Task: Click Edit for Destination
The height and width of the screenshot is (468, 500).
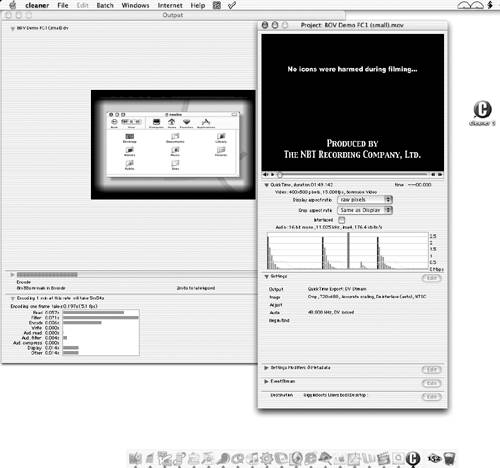Action: click(432, 397)
